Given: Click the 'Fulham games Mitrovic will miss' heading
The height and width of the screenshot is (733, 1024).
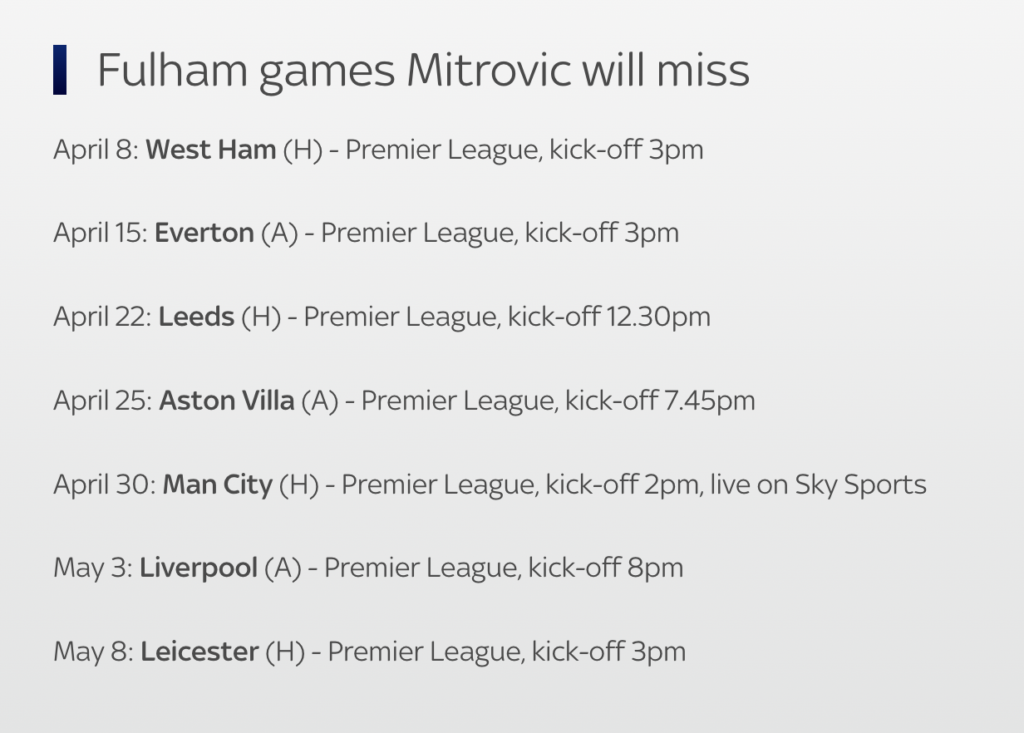Looking at the screenshot, I should tap(423, 71).
